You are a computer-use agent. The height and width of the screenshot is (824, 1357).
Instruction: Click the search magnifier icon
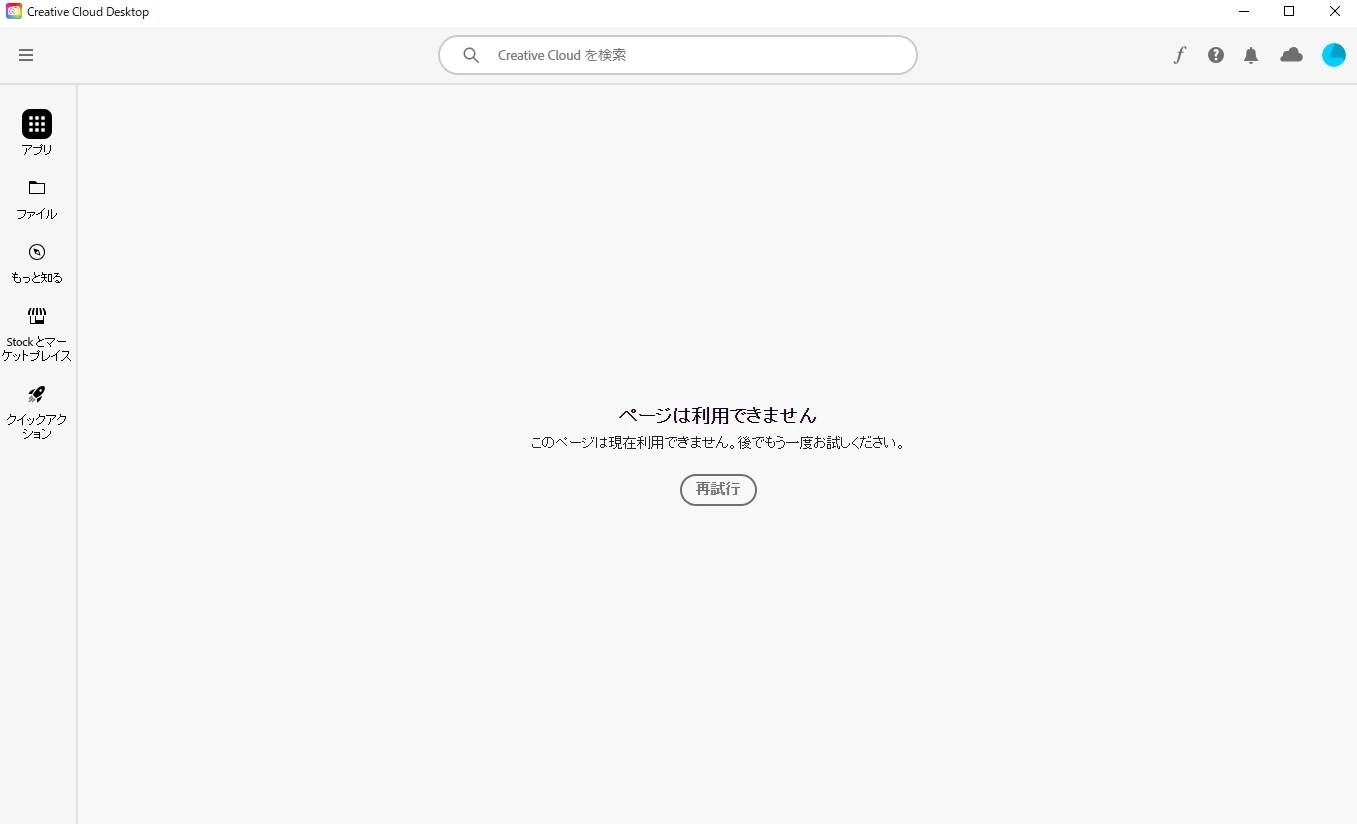471,55
